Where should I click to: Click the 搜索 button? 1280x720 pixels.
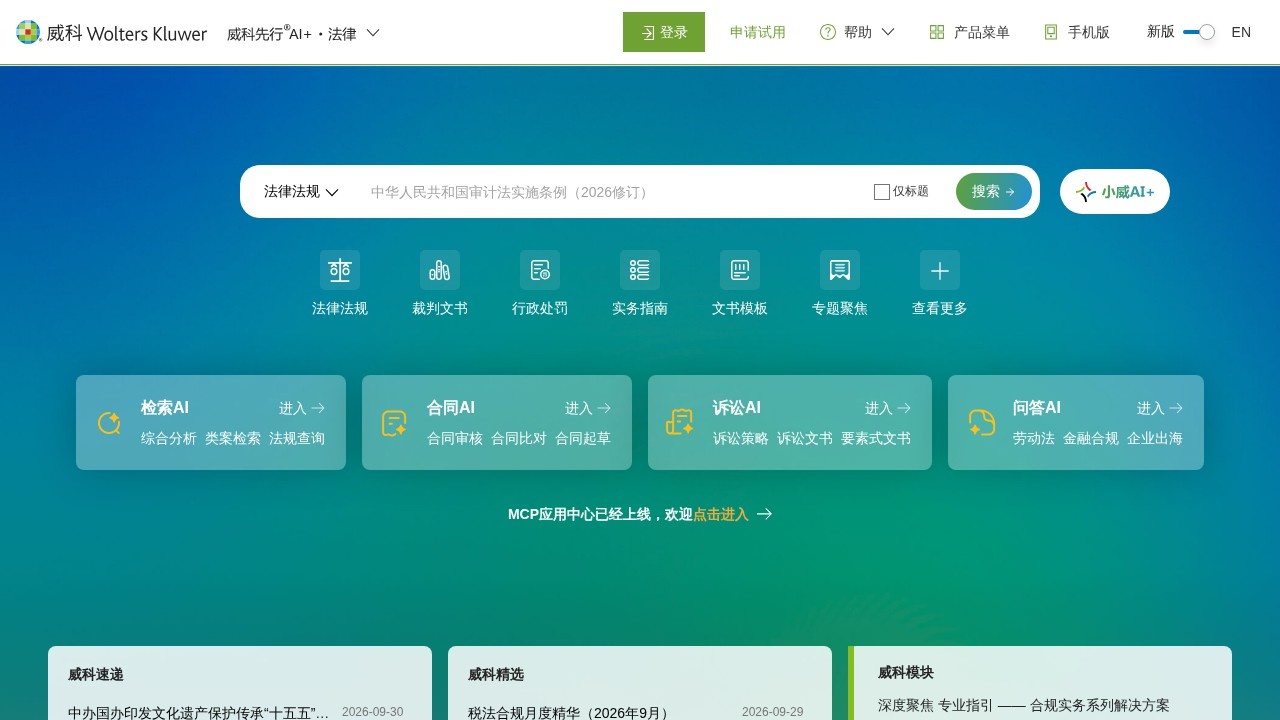[x=994, y=192]
